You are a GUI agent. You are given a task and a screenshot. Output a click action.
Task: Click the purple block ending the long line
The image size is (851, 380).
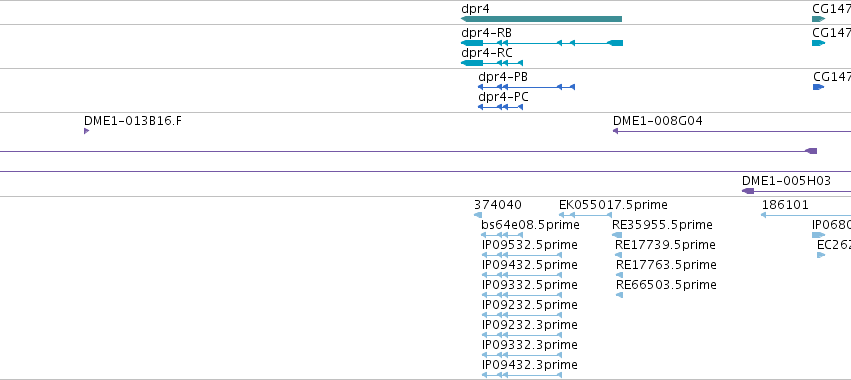point(811,151)
